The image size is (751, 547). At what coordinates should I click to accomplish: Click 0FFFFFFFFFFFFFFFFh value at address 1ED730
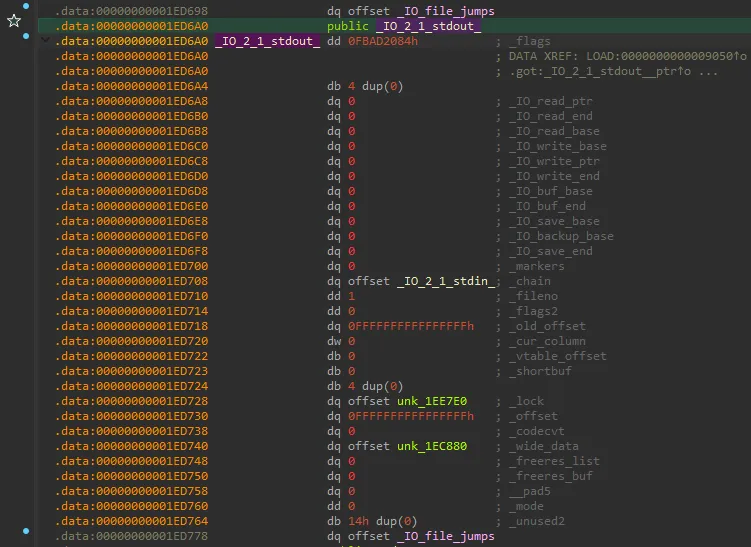click(411, 416)
